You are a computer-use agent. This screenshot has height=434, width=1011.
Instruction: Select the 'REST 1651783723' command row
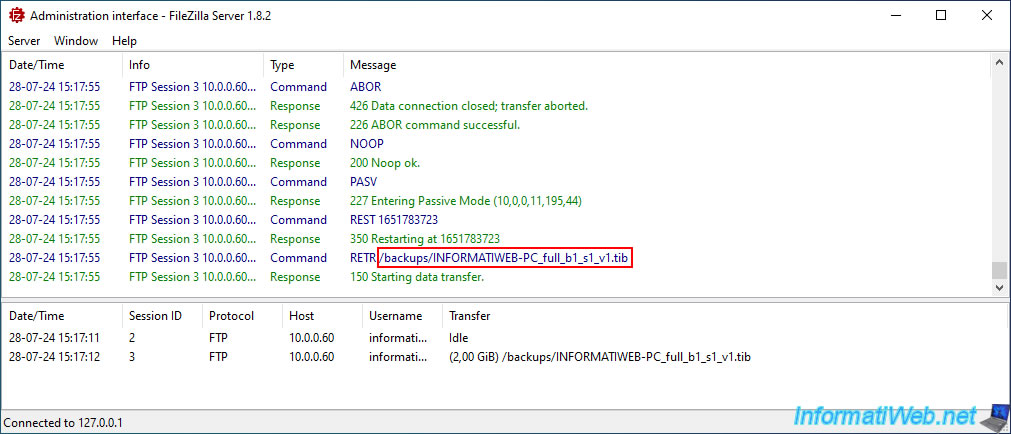point(498,220)
